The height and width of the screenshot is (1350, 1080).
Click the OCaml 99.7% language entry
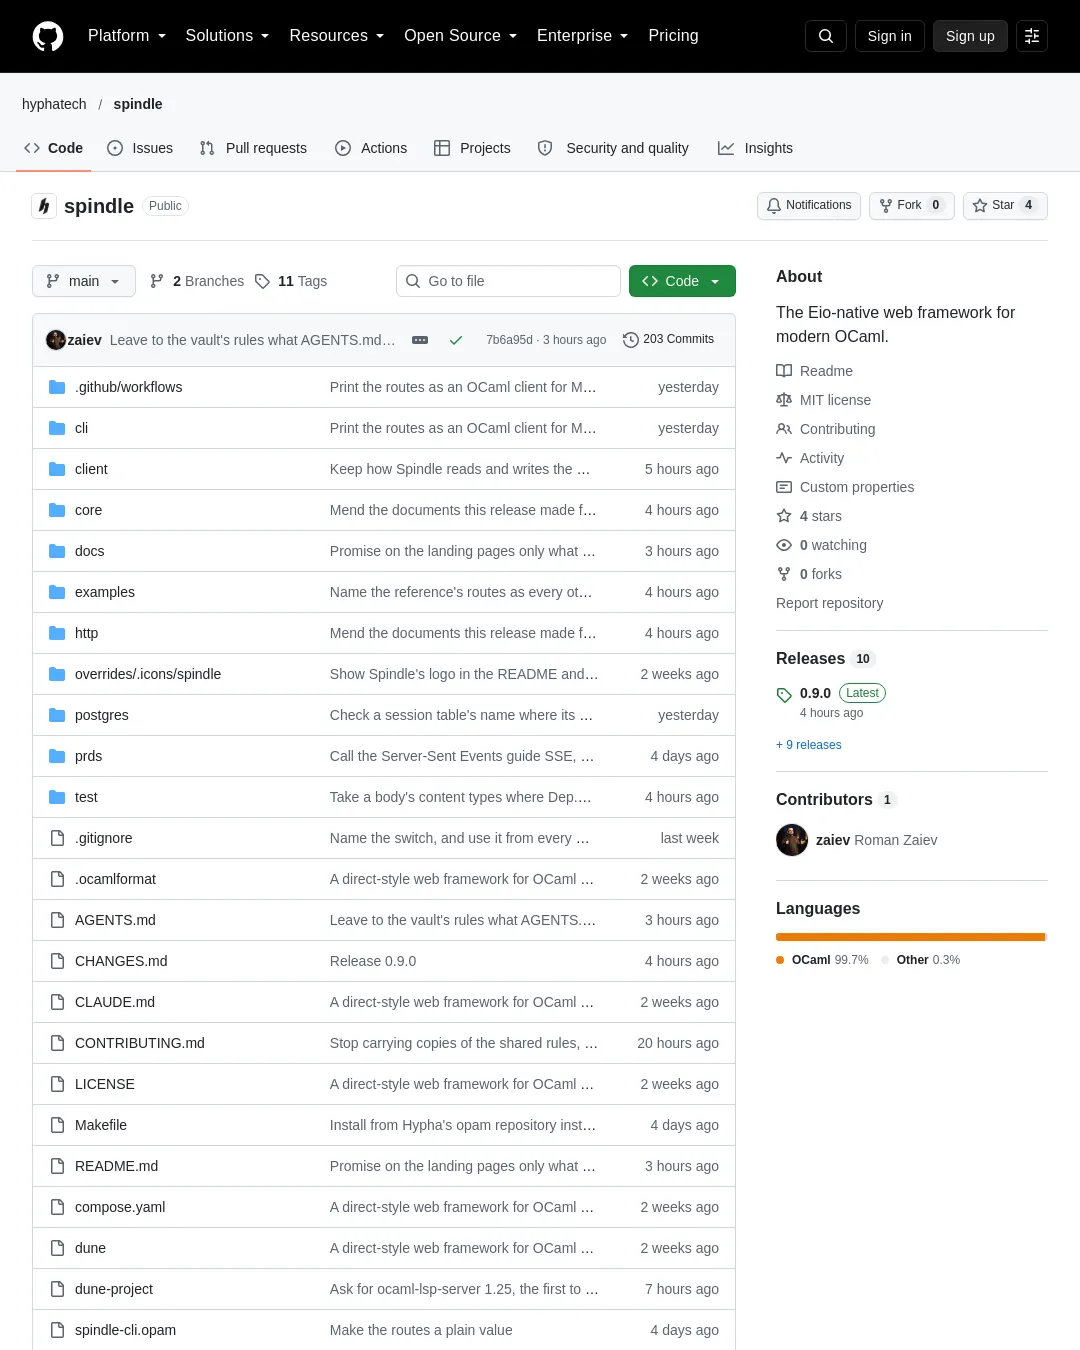822,960
